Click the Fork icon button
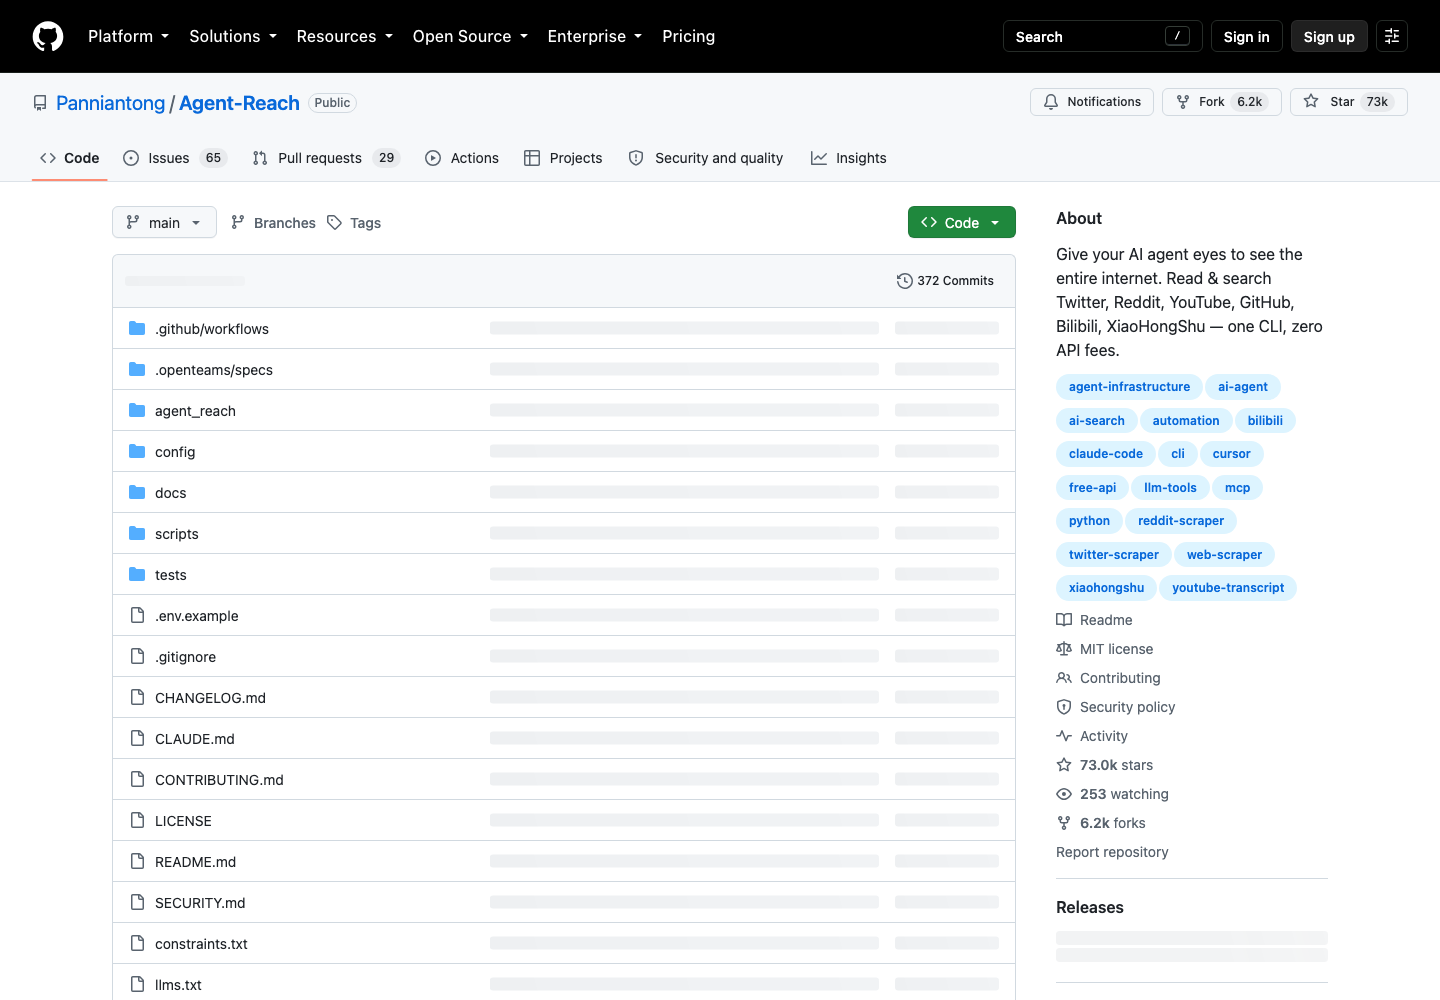Viewport: 1440px width, 1000px height. click(x=1222, y=102)
